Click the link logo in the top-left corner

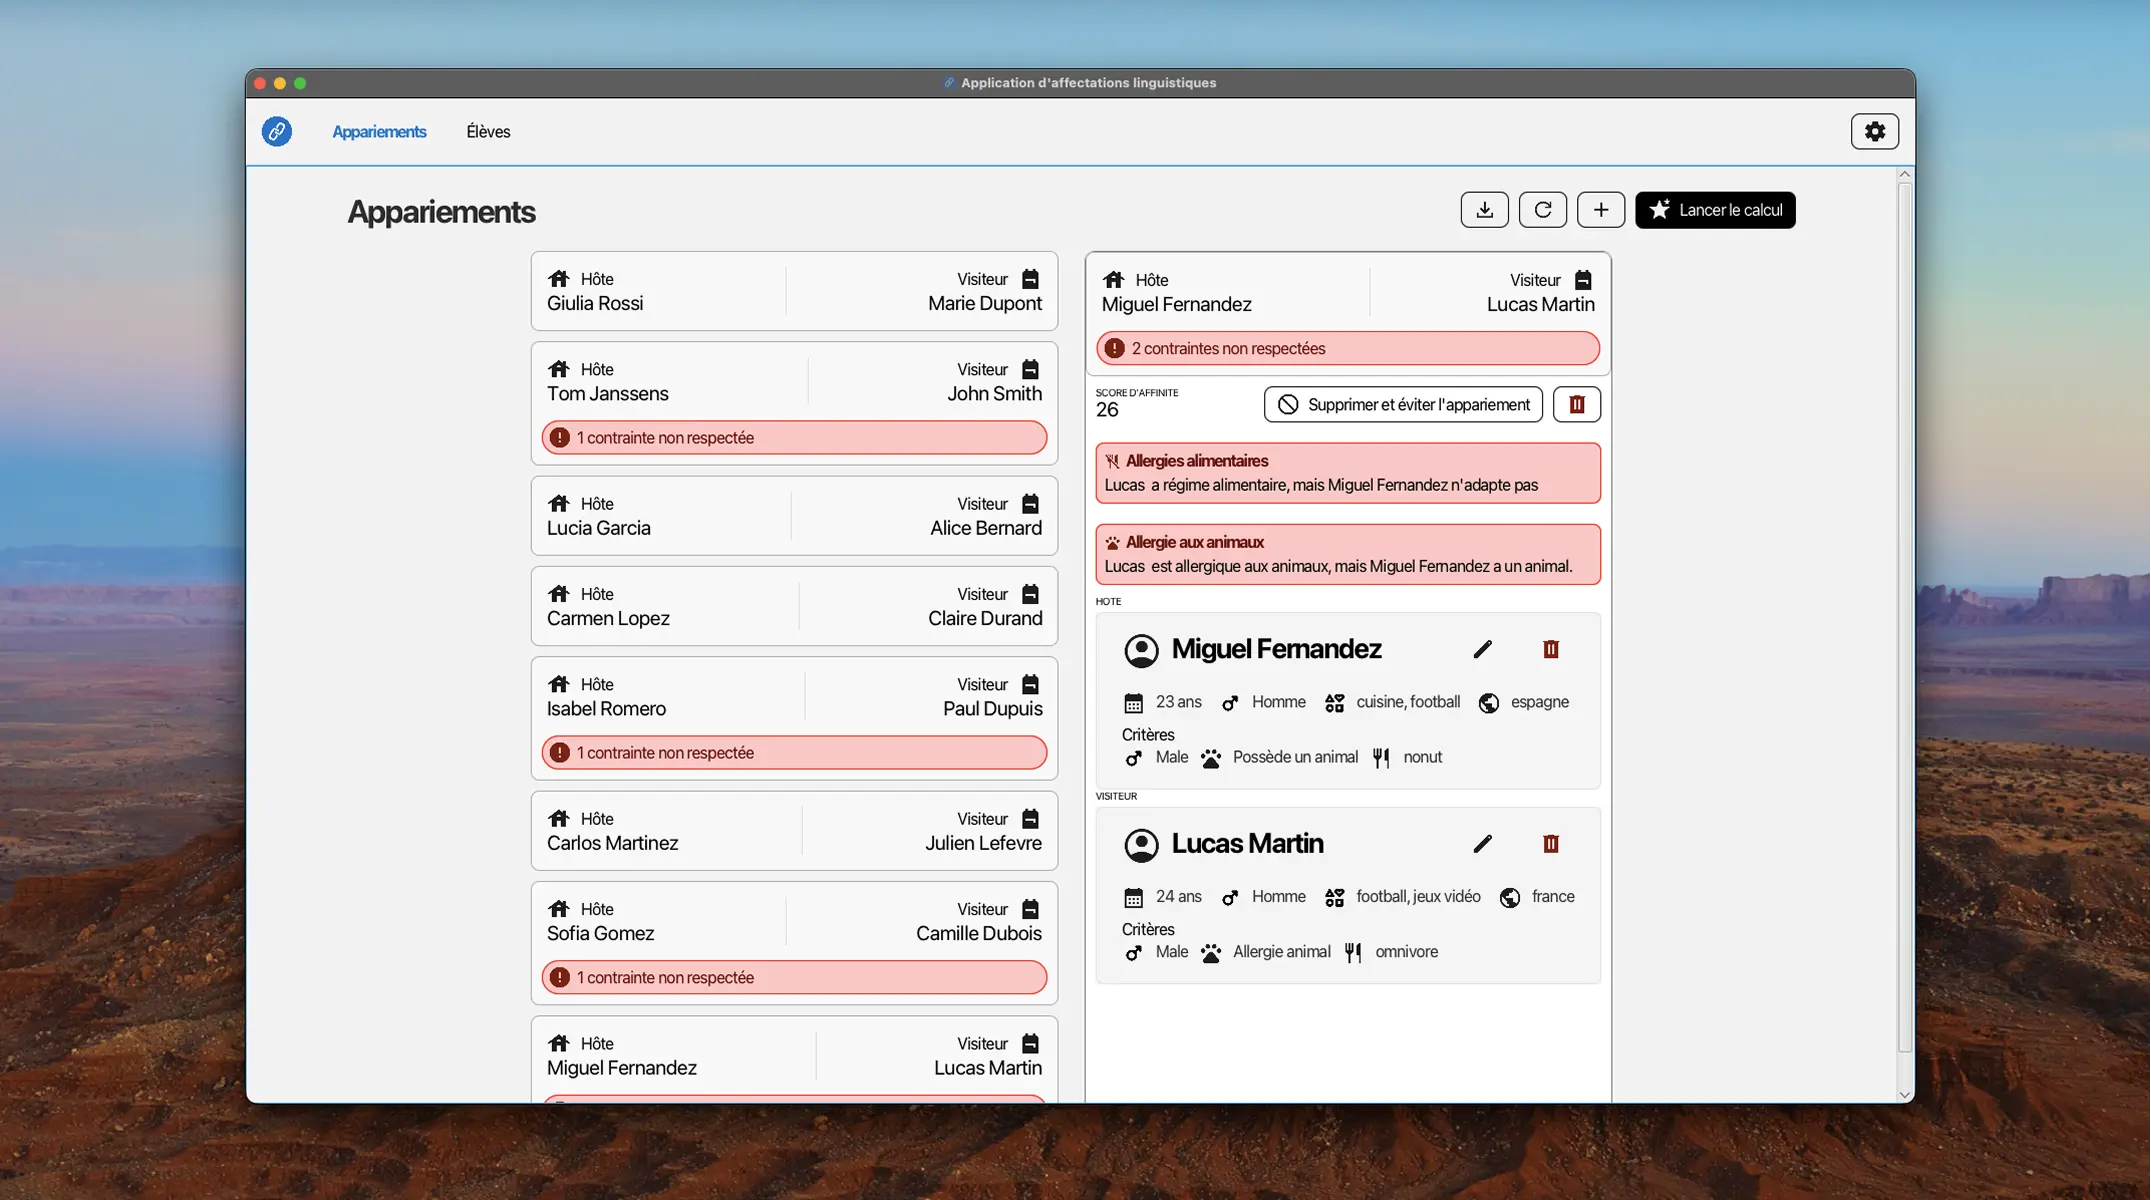[277, 131]
